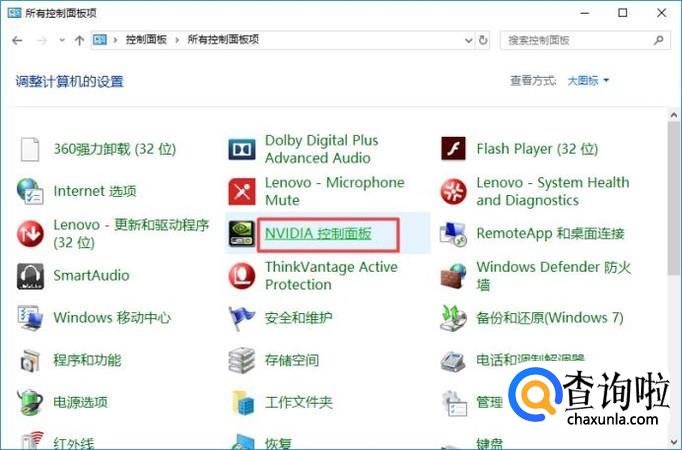The width and height of the screenshot is (682, 450).
Task: Click the 电源选项 battery icon
Action: [30, 402]
